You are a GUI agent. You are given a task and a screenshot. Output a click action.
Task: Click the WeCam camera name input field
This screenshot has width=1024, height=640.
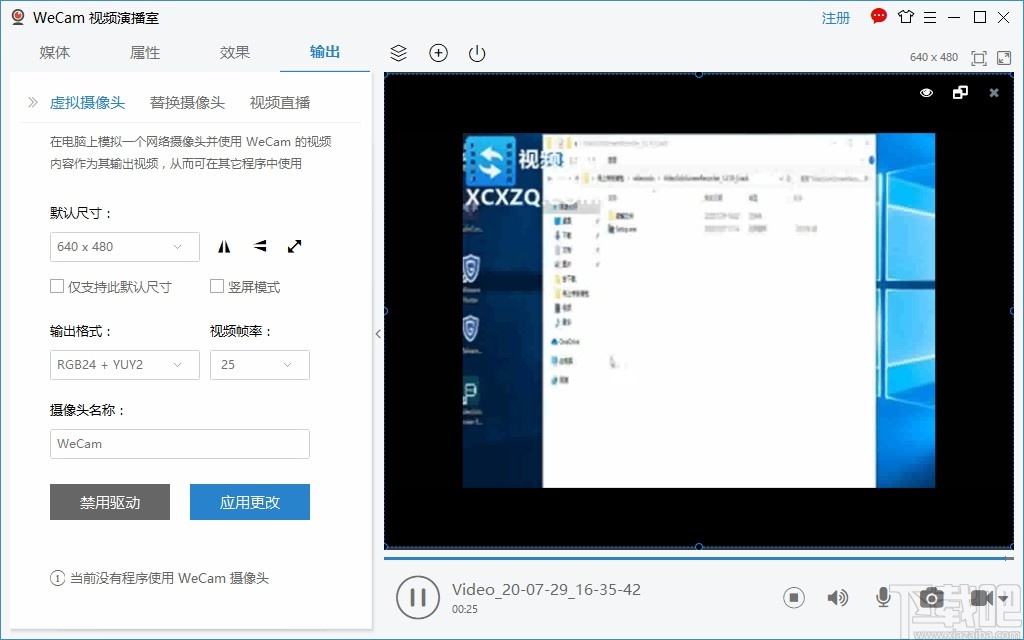(x=179, y=444)
